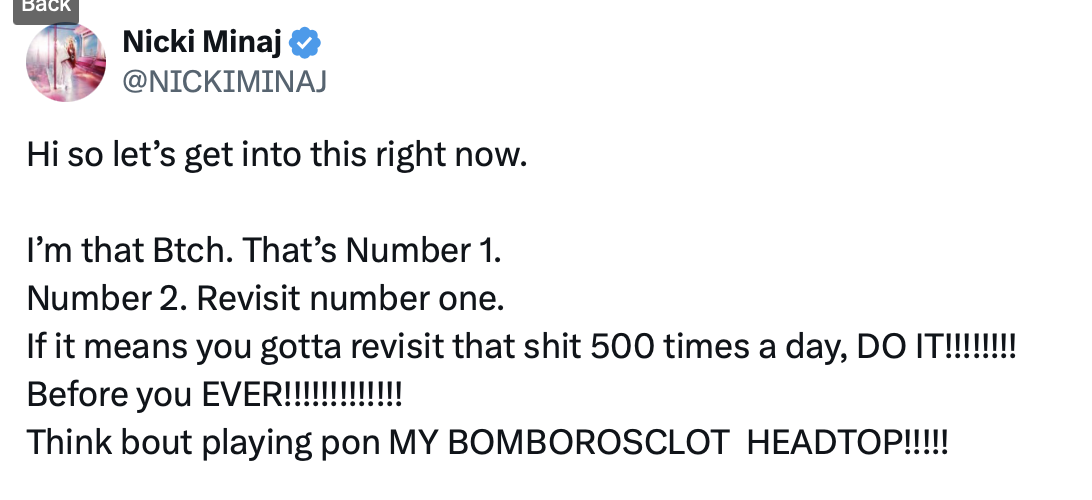Image resolution: width=1092 pixels, height=500 pixels.
Task: Click the line "I'm that Btch. That's Number 1."
Action: point(264,250)
